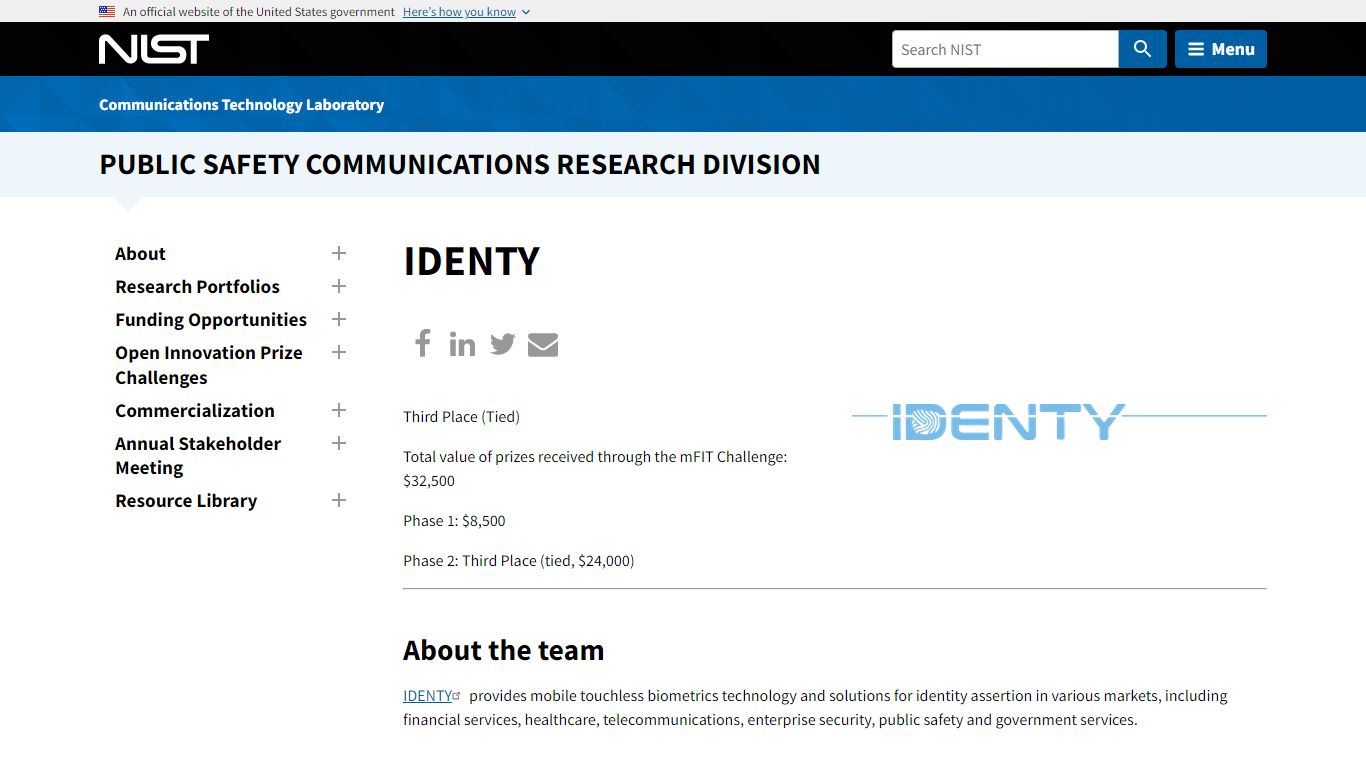Open Research Portfolios sidebar link
1366x768 pixels.
[197, 287]
